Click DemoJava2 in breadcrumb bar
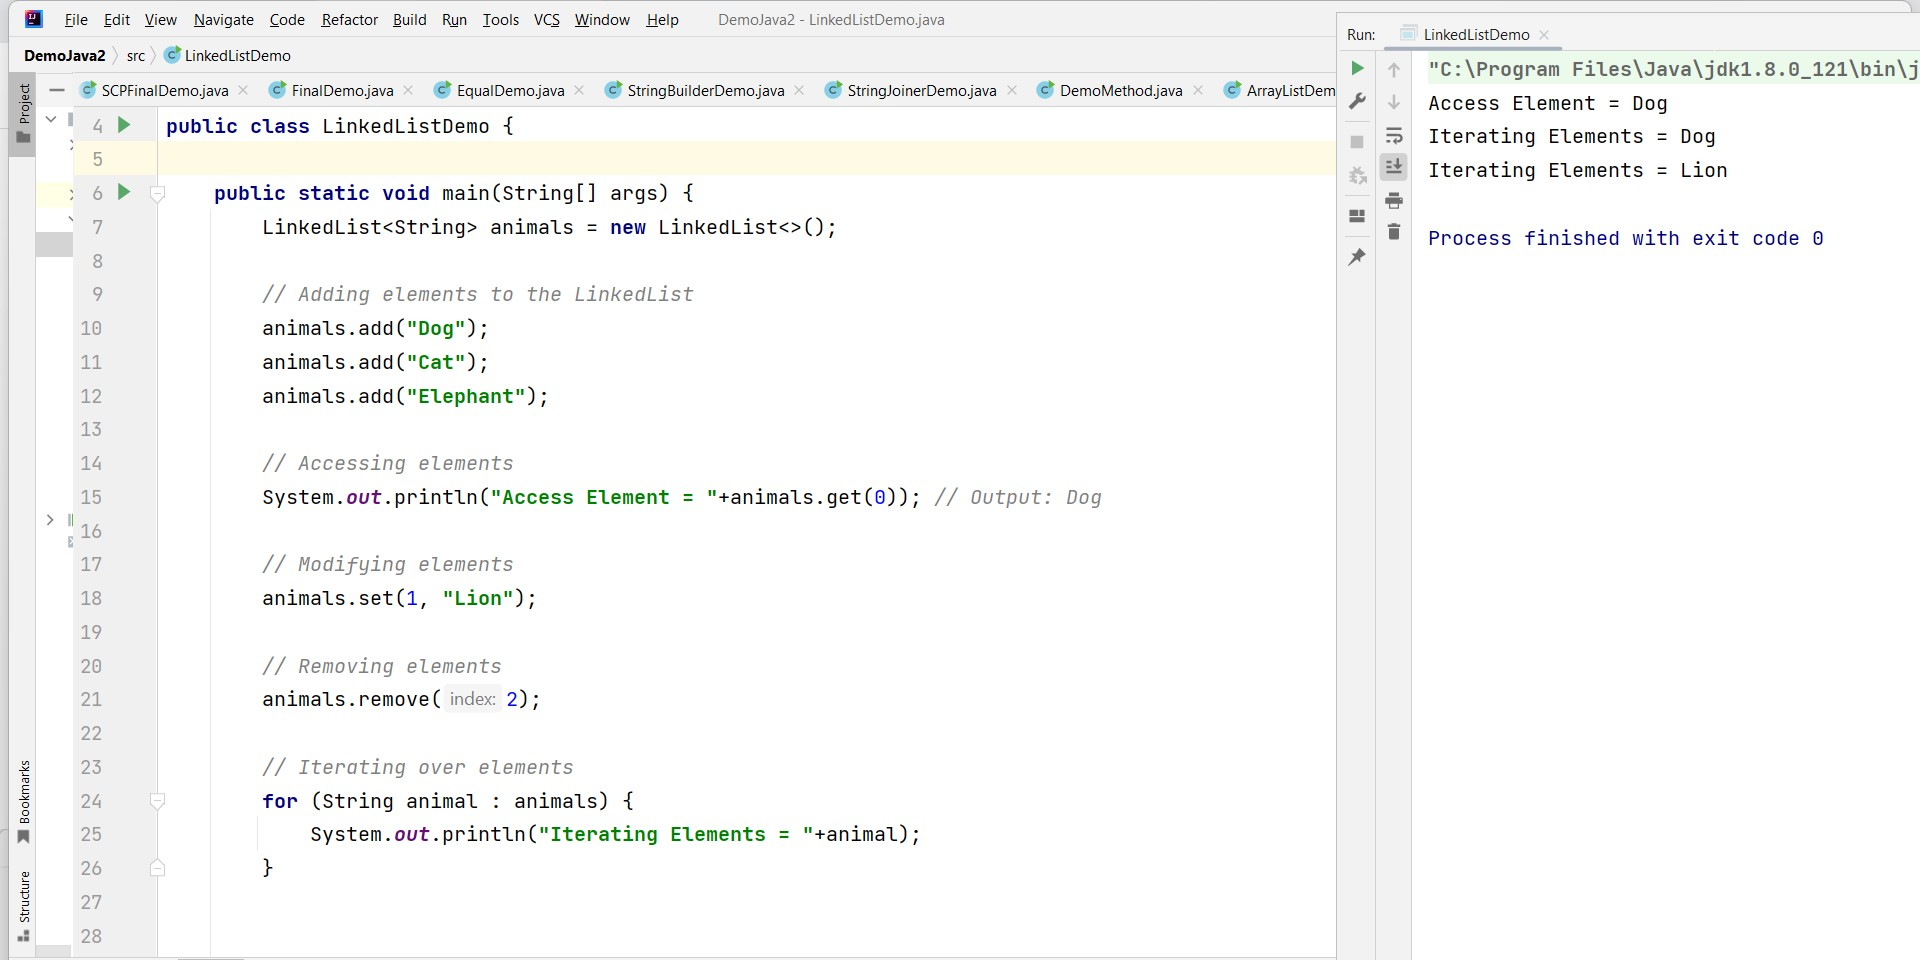1920x960 pixels. [64, 55]
